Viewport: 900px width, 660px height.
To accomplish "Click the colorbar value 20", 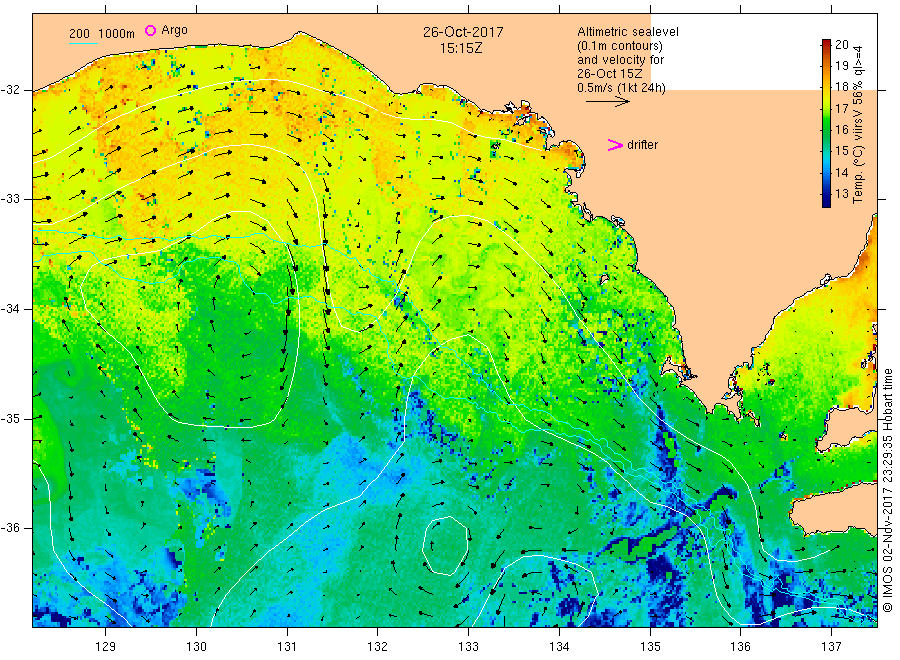I will (x=841, y=45).
